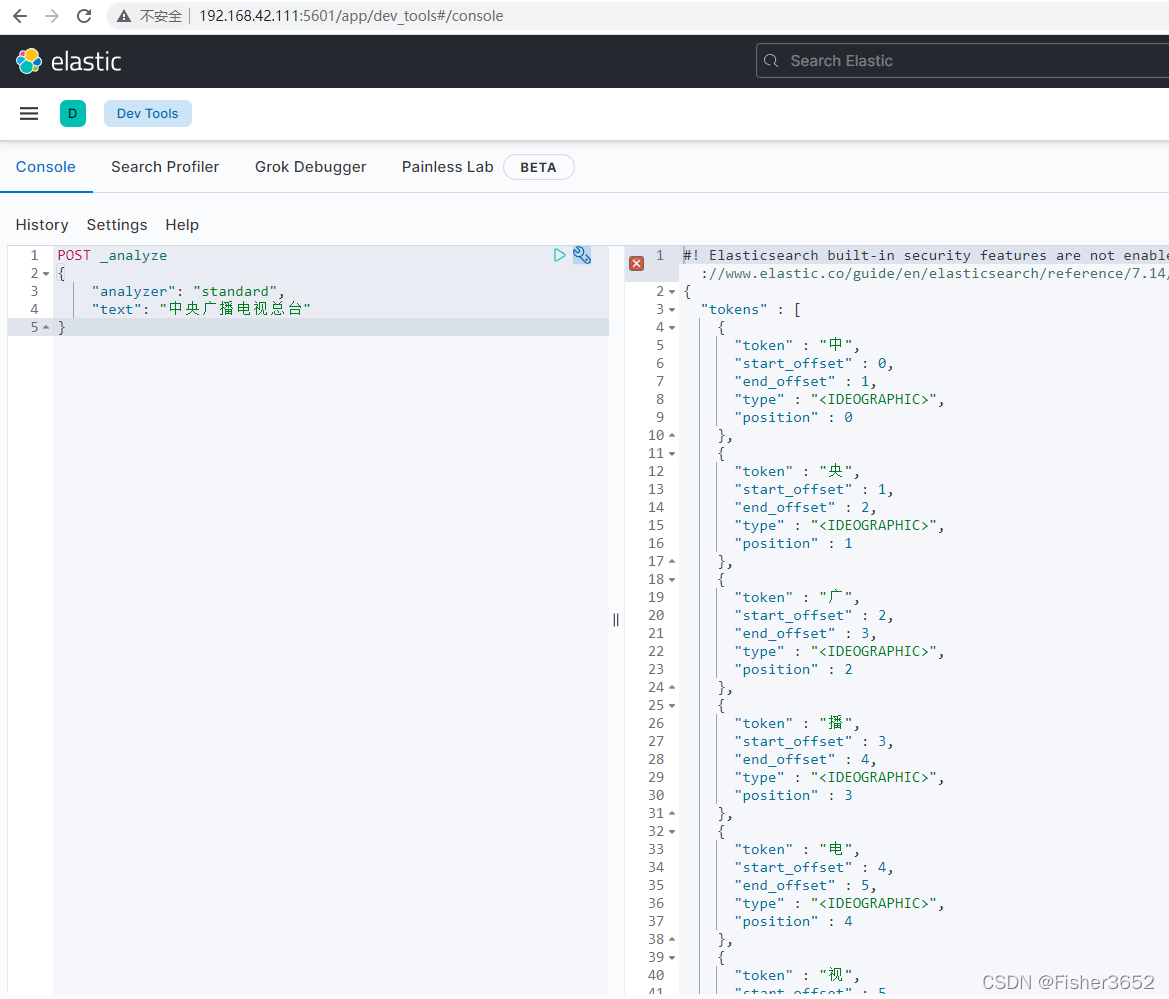Collapse the request body at editor line 2
Image resolution: width=1169 pixels, height=999 pixels.
click(46, 274)
